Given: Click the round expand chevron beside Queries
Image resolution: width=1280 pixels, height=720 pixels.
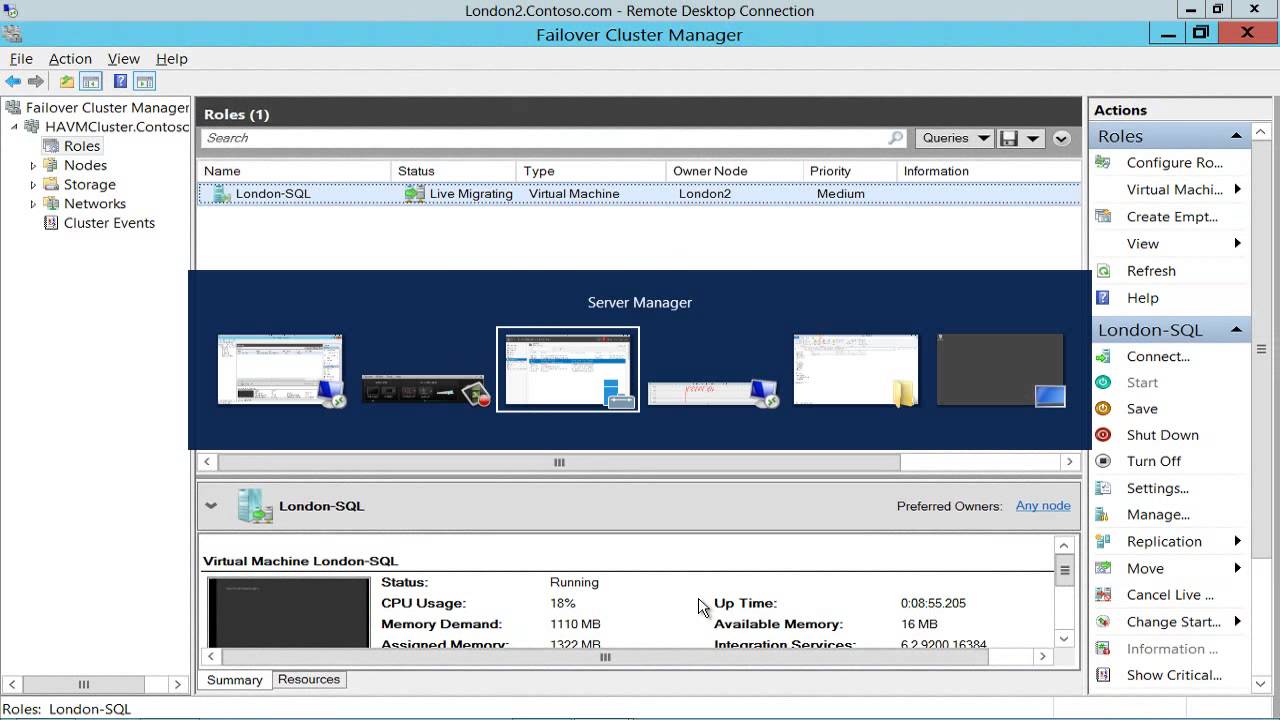Looking at the screenshot, I should (x=1061, y=139).
